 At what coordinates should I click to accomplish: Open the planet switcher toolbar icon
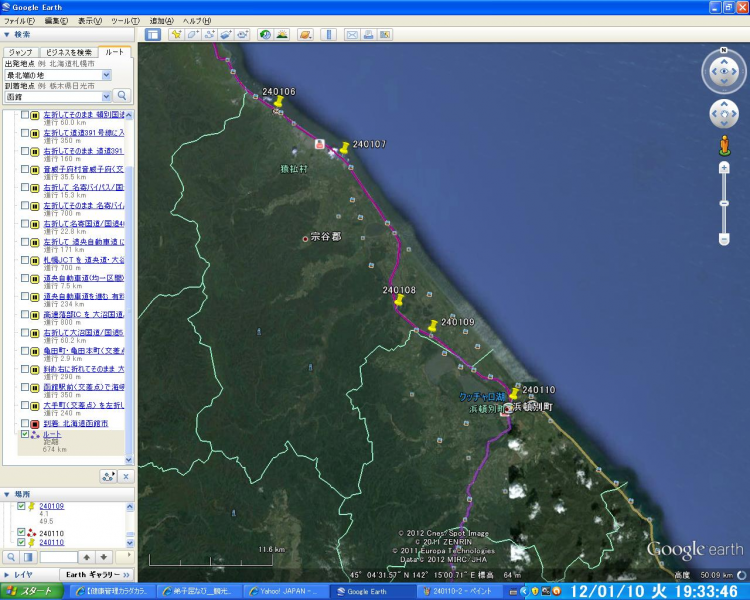pos(305,34)
